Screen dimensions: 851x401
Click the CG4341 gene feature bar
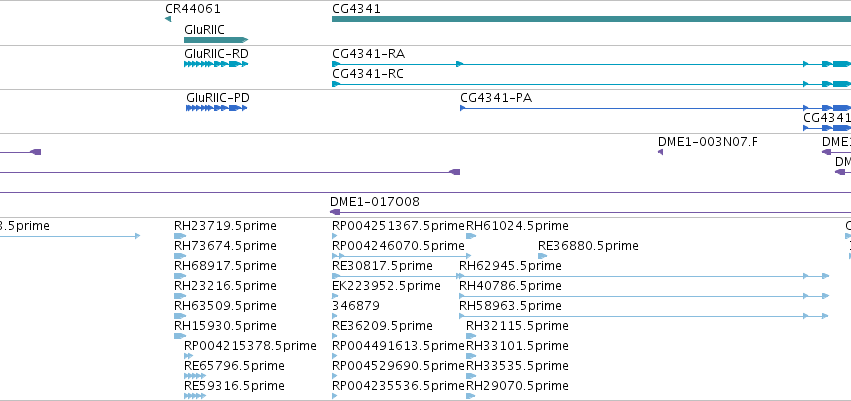(x=591, y=19)
